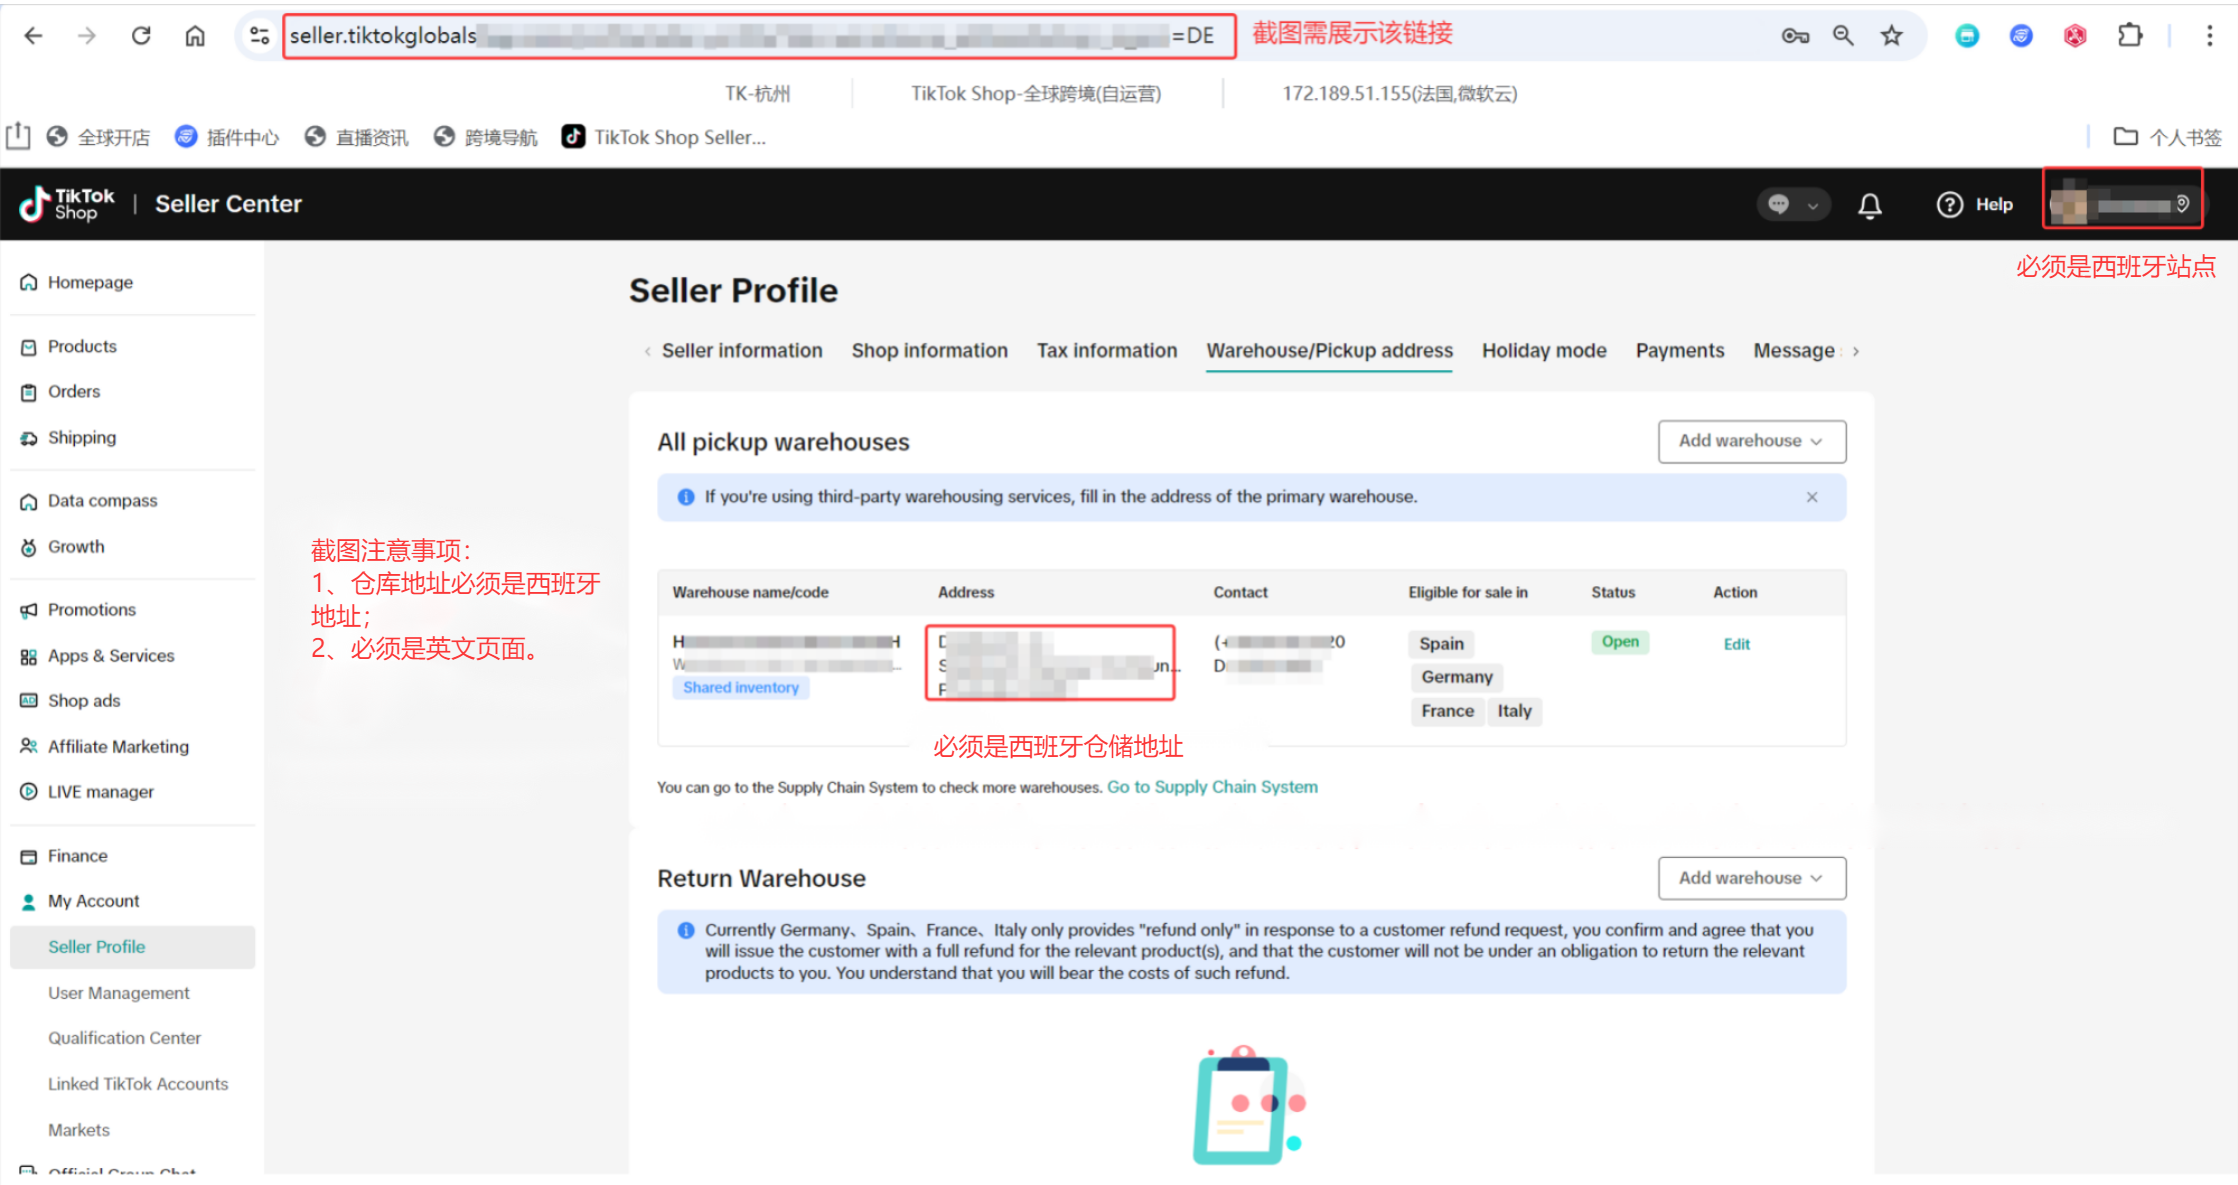Open Linked TikTok Accounts in the sidebar
The height and width of the screenshot is (1185, 2238).
138,1084
